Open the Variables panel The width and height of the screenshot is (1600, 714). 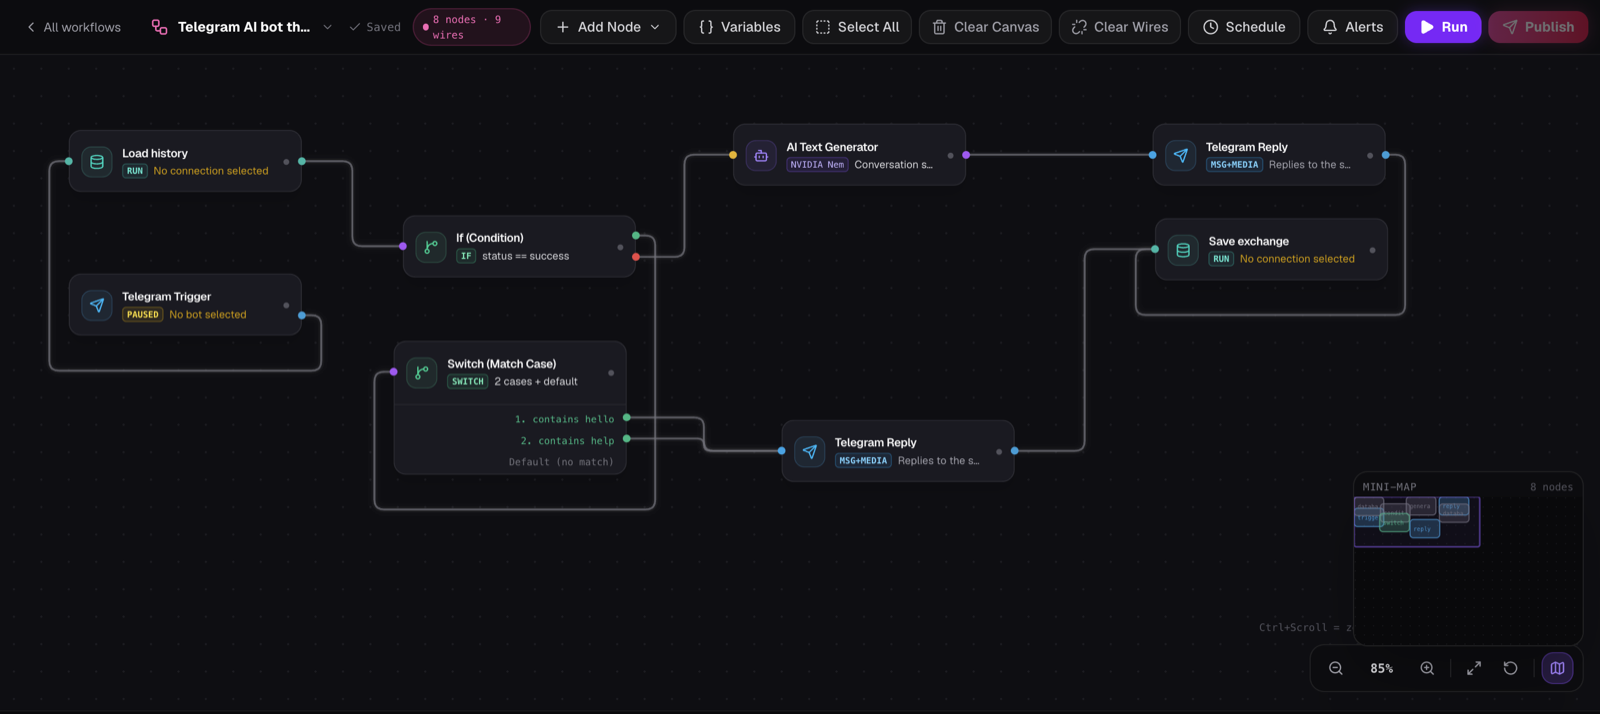coord(739,27)
